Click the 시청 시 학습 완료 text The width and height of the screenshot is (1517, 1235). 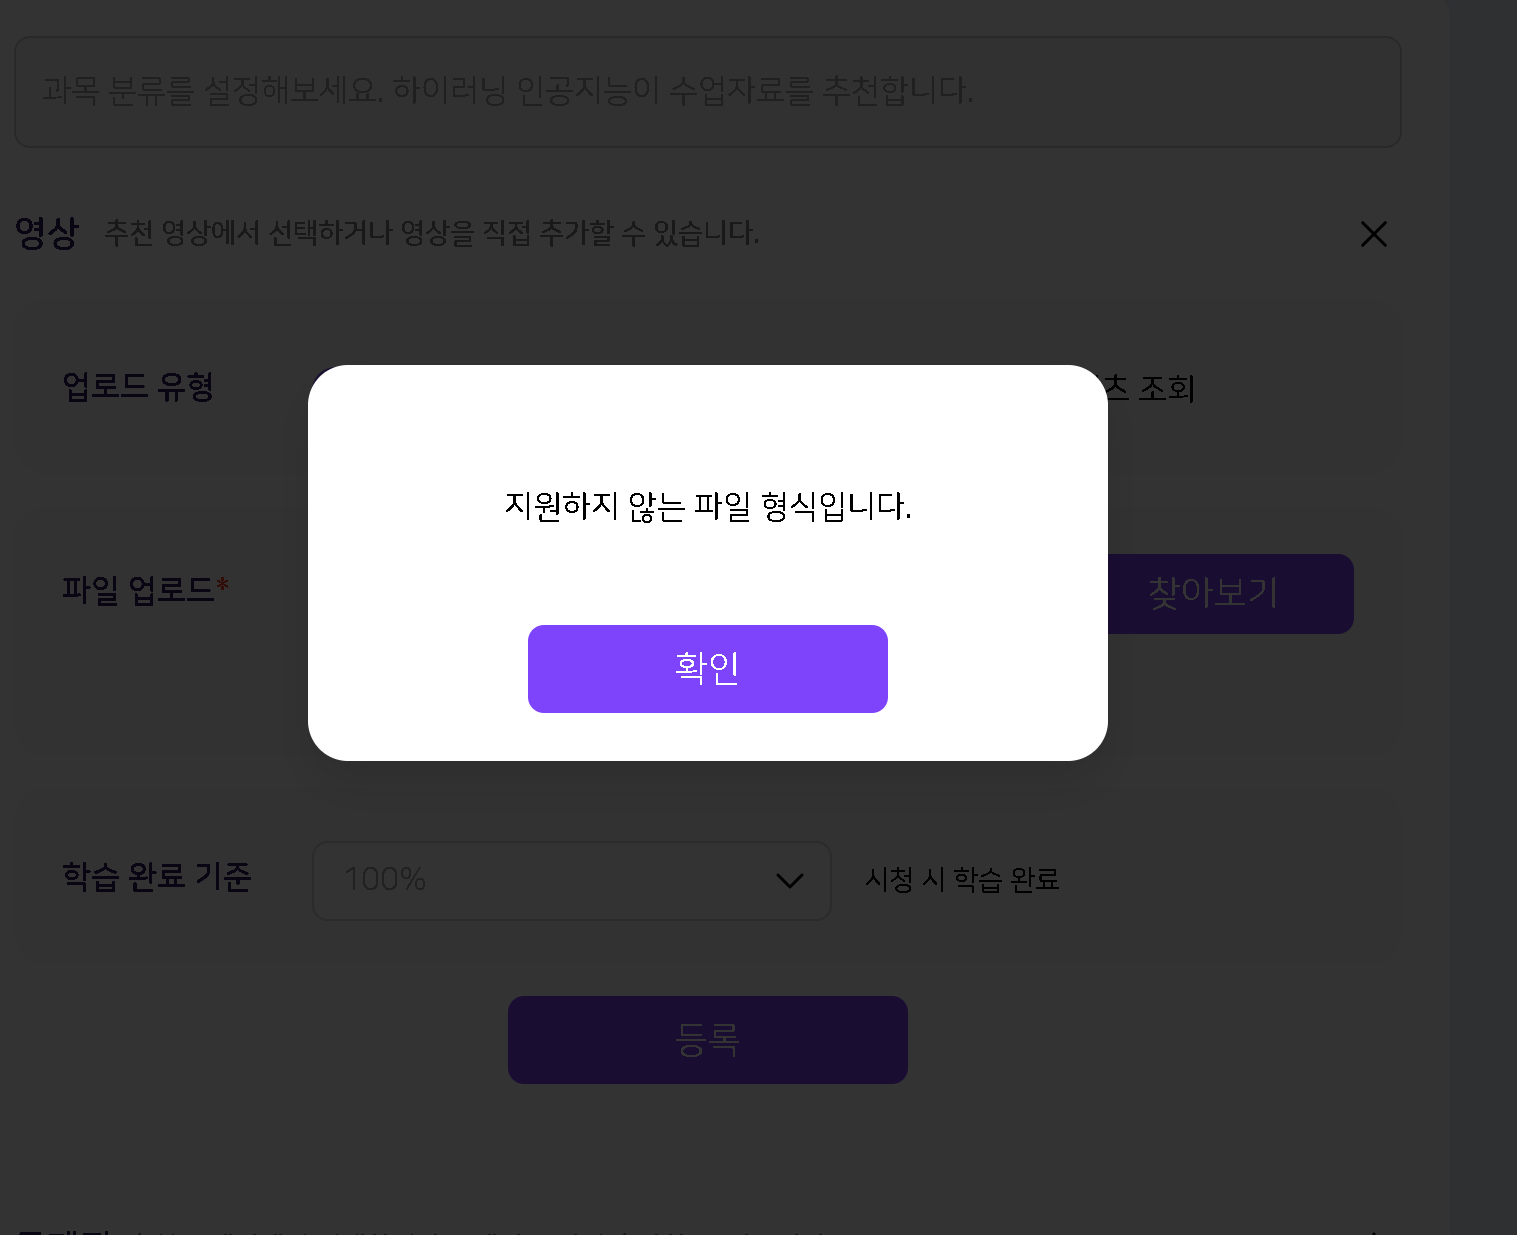pyautogui.click(x=961, y=880)
